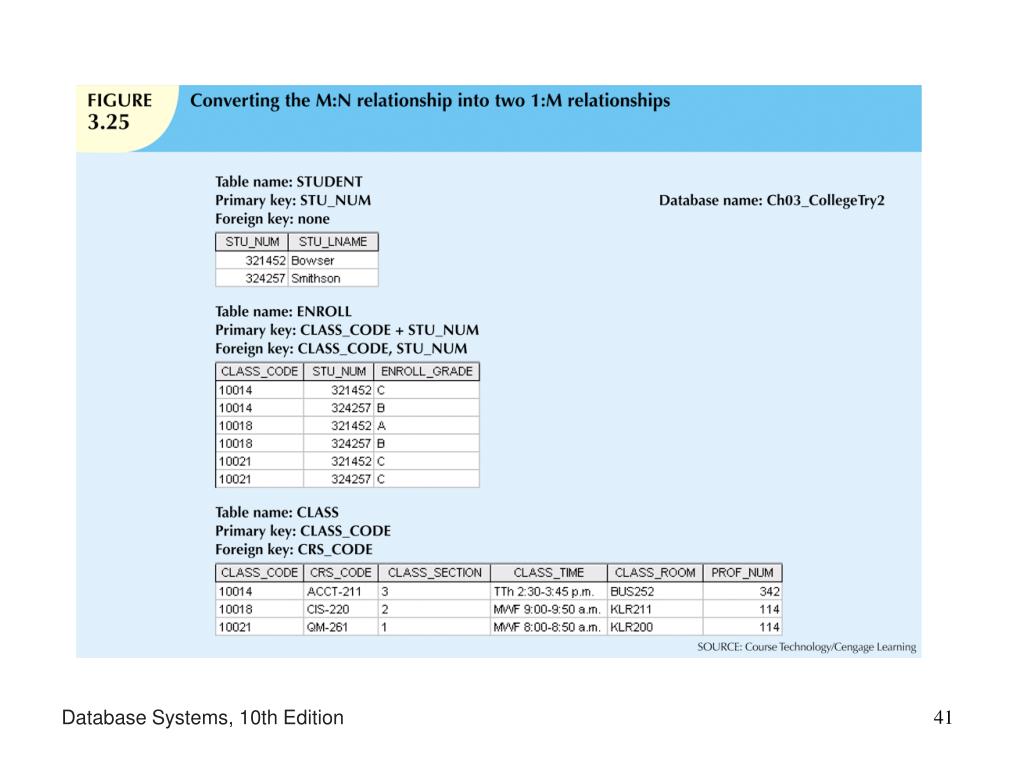Click CLASS_CODE header in ENROLL table
Viewport: 1024px width, 768px height.
[x=259, y=372]
